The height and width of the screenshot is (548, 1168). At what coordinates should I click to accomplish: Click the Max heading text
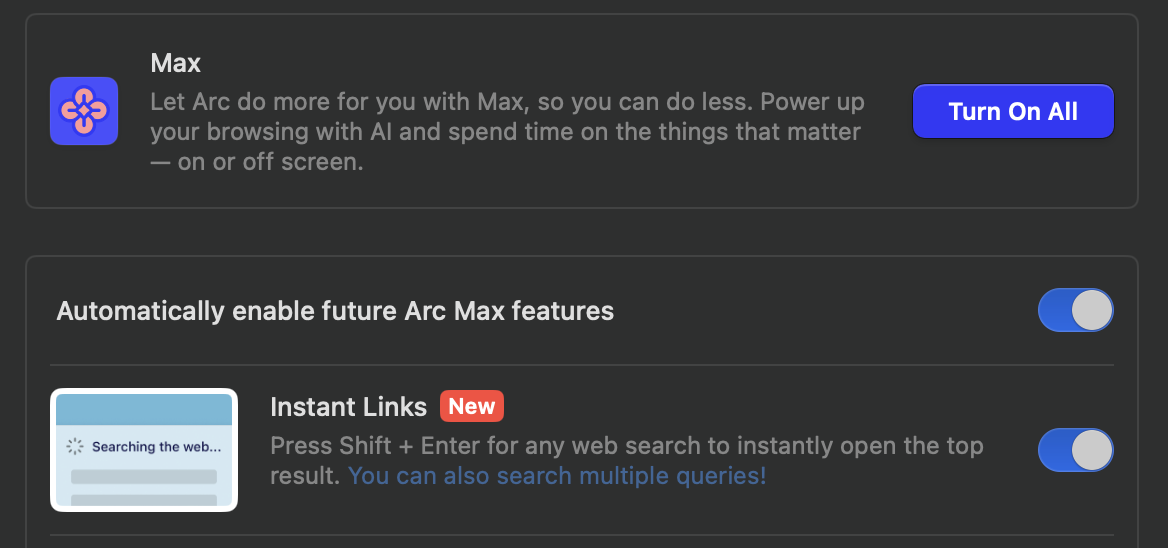pyautogui.click(x=175, y=64)
